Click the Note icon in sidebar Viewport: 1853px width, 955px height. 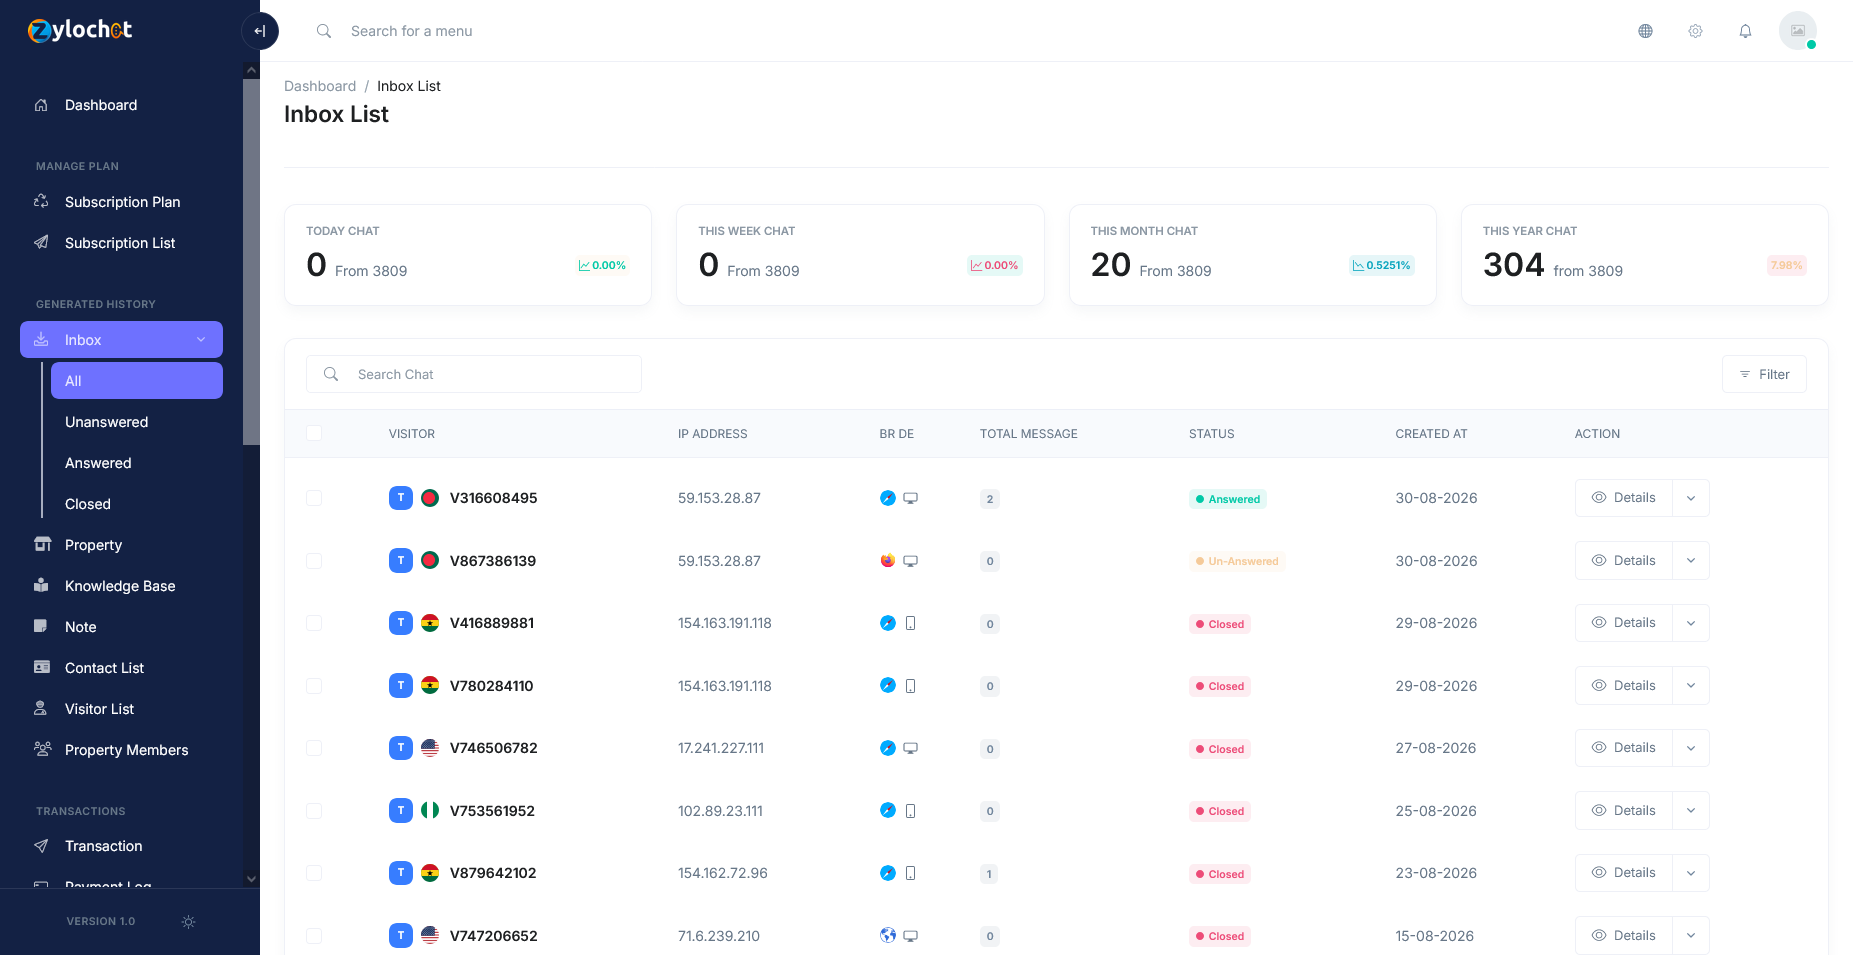[x=41, y=627]
